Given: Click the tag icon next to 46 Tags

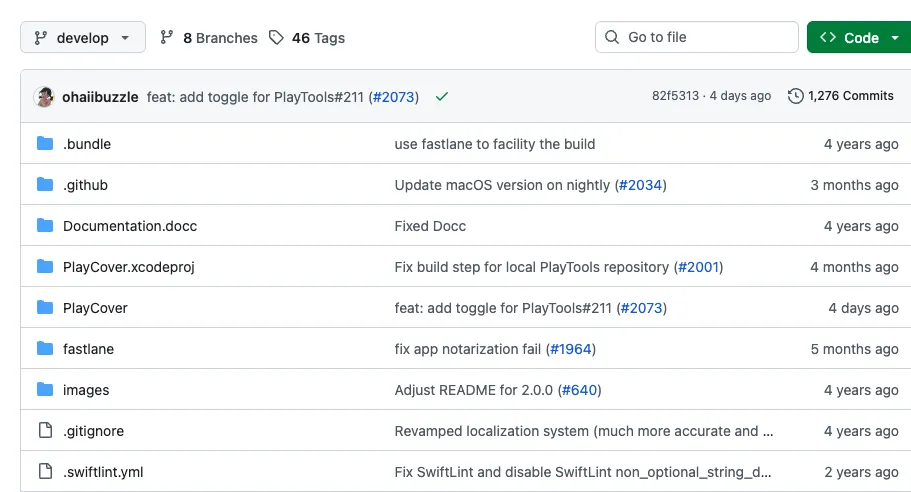Looking at the screenshot, I should pyautogui.click(x=277, y=38).
